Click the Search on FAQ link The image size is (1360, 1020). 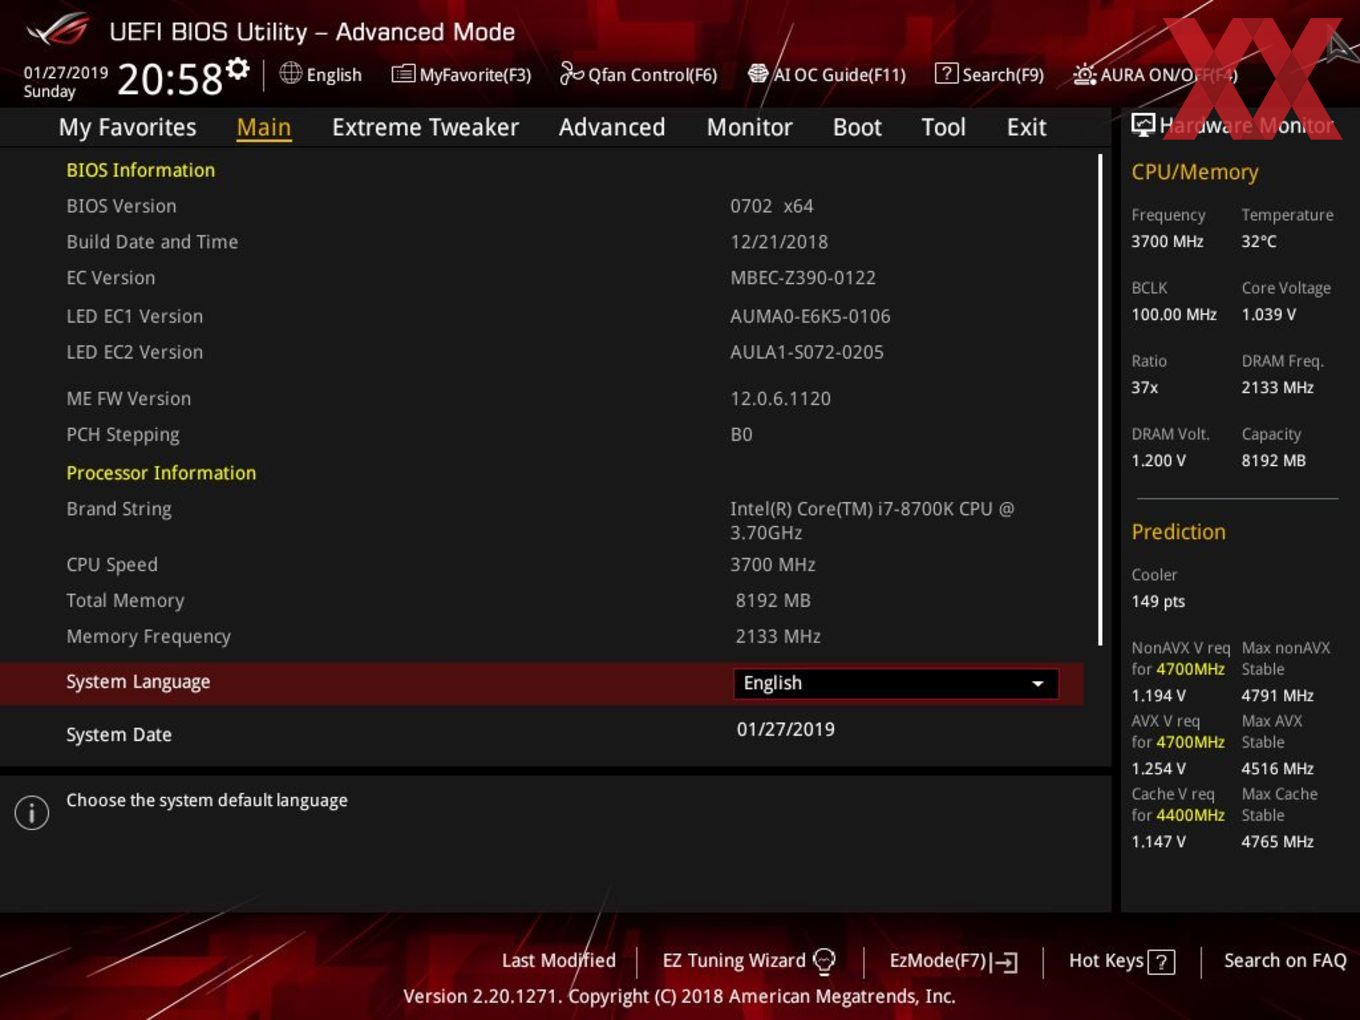click(1285, 960)
